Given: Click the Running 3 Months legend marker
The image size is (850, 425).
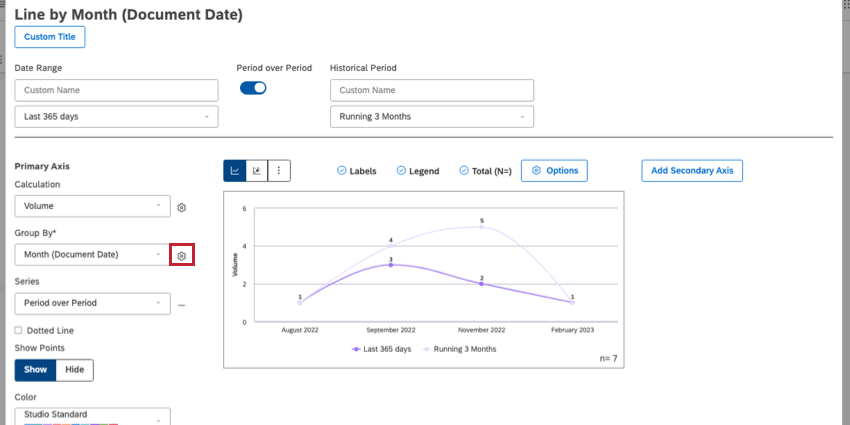Looking at the screenshot, I should pos(429,349).
